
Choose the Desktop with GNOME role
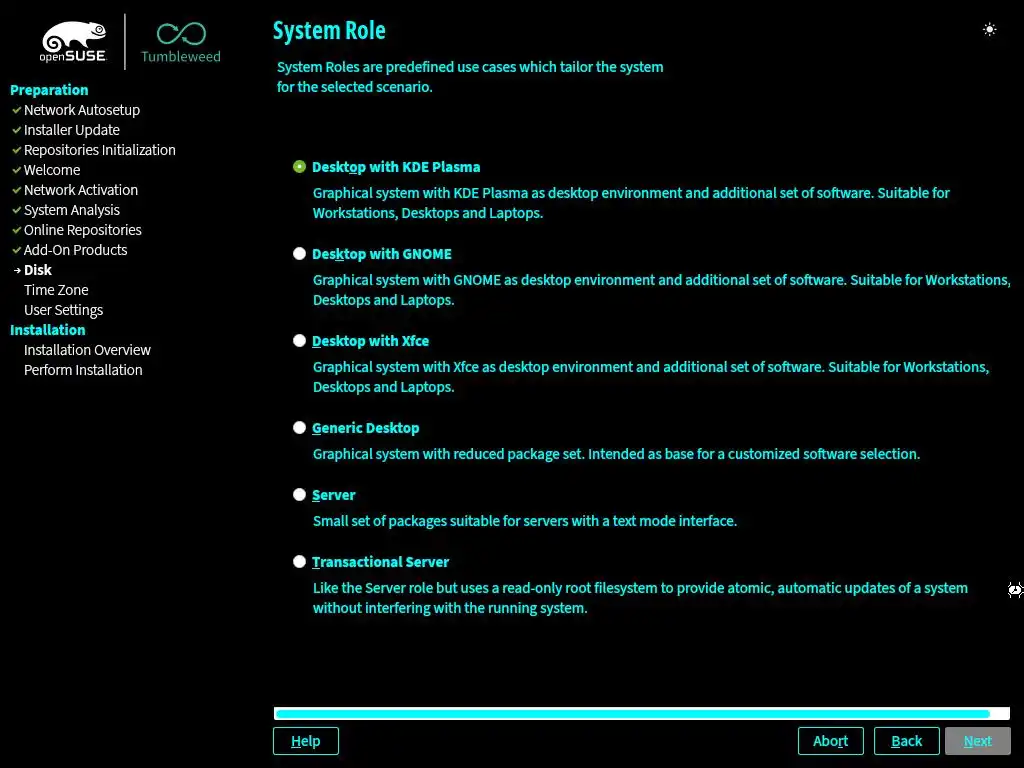[299, 253]
